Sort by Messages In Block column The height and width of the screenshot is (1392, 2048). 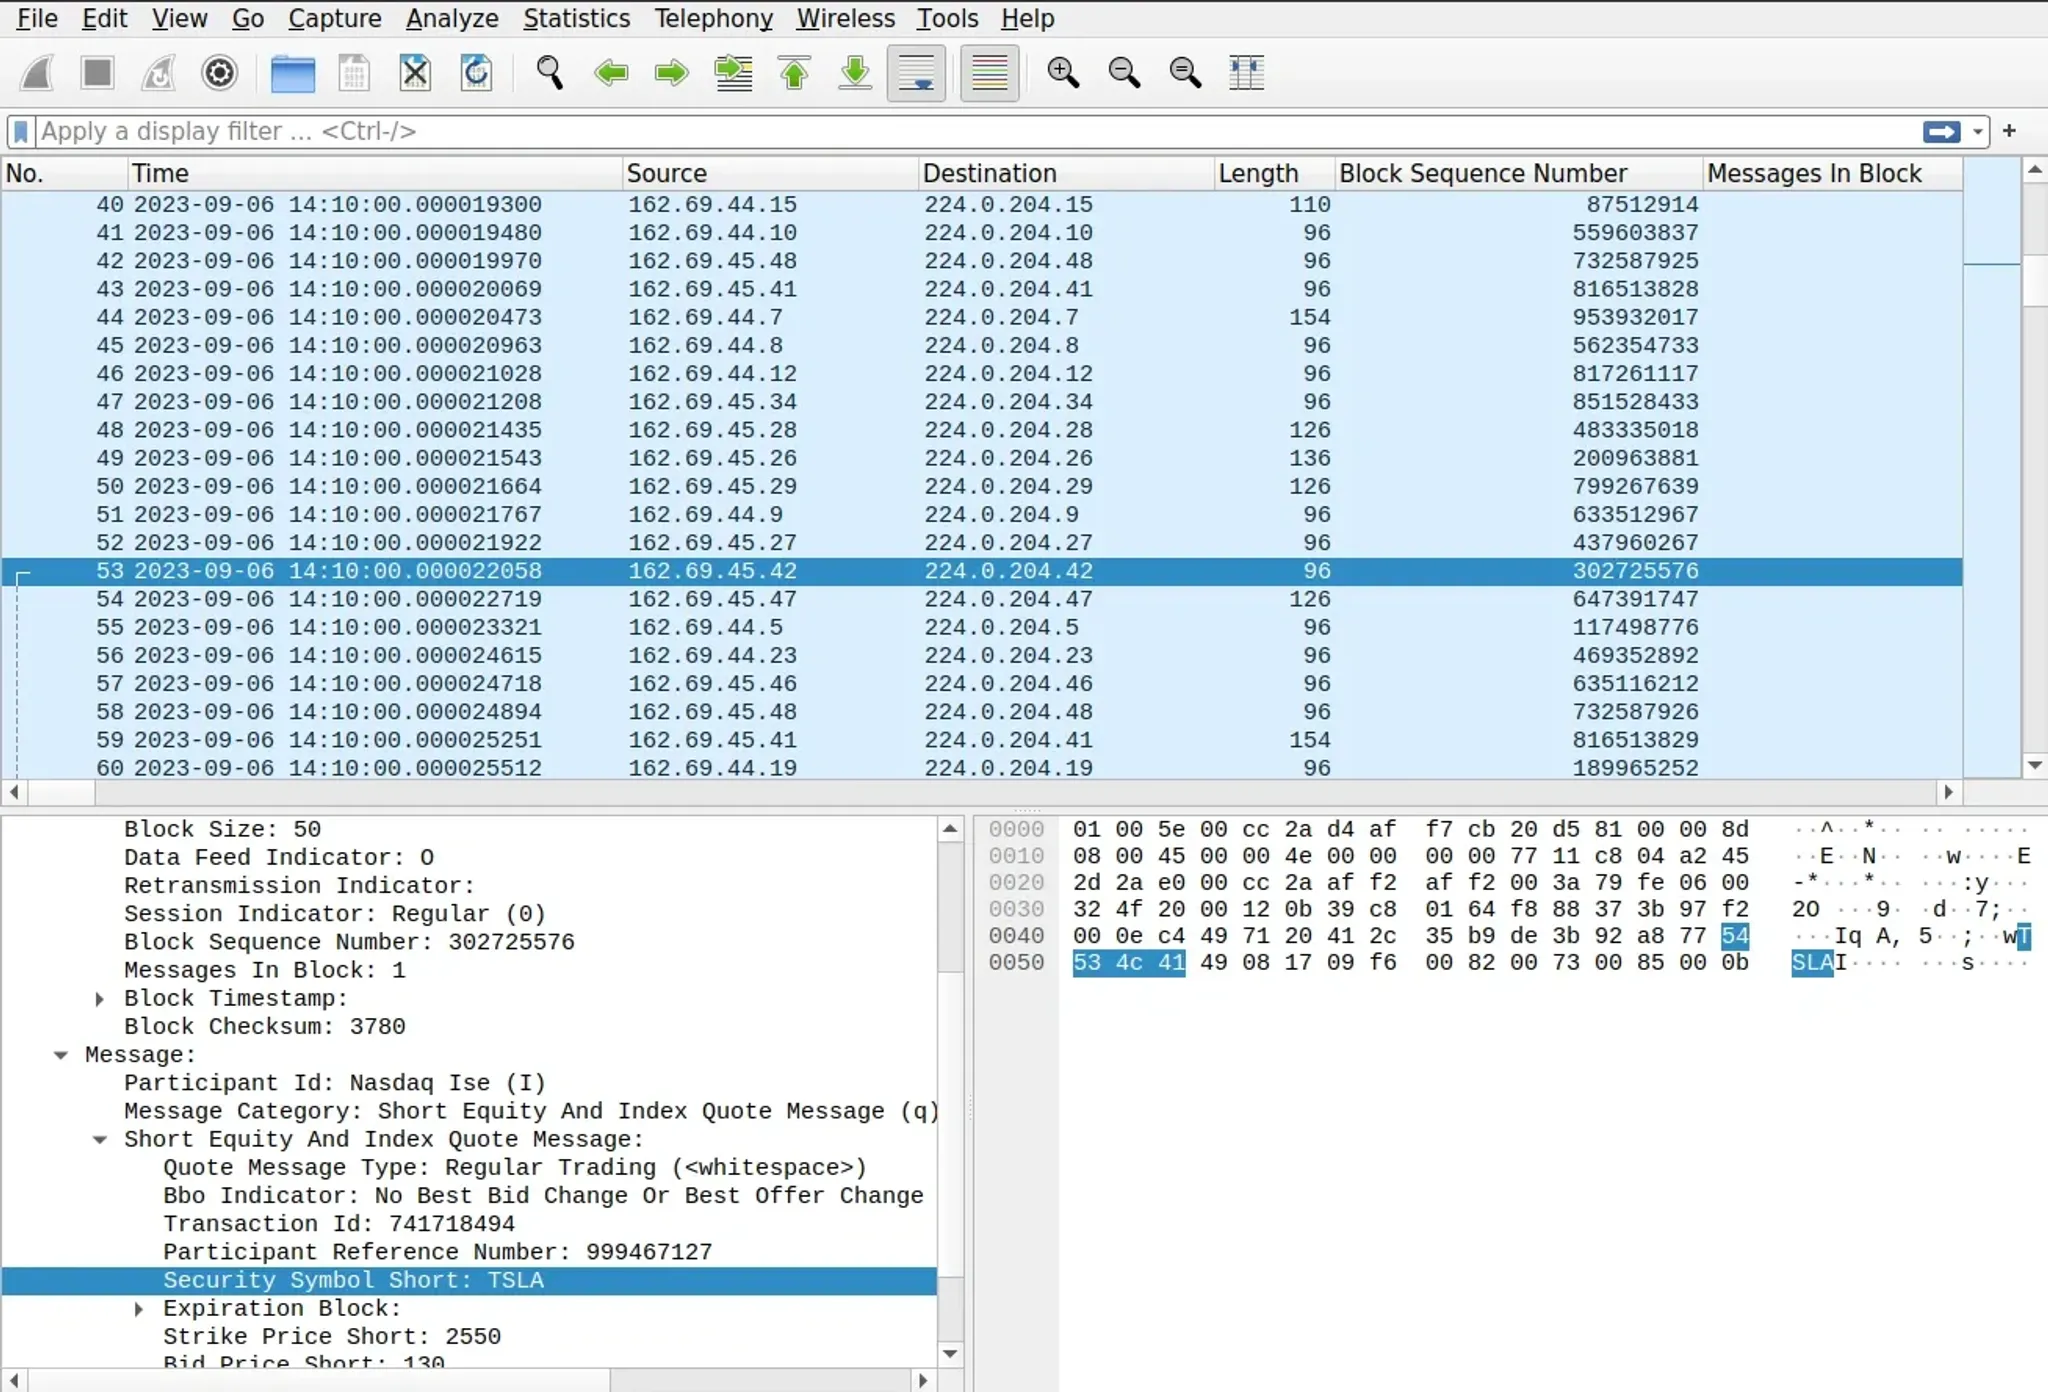coord(1832,173)
